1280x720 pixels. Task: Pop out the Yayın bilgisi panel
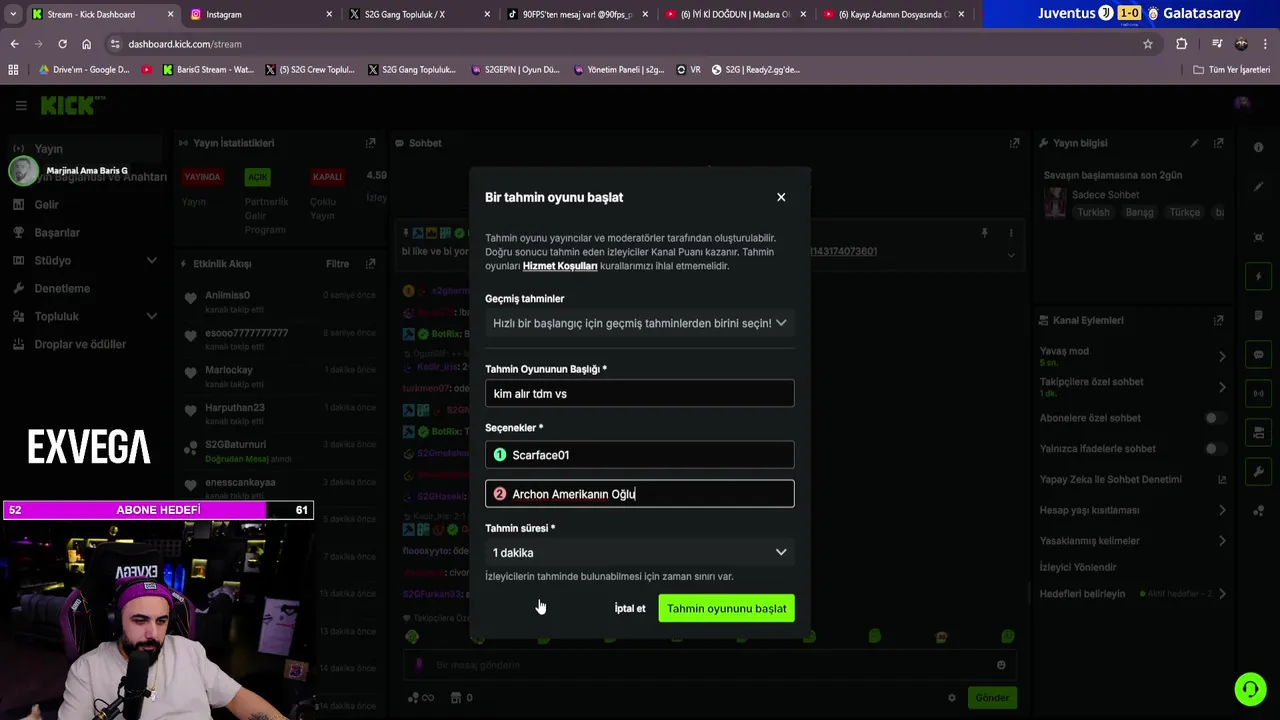(1218, 143)
